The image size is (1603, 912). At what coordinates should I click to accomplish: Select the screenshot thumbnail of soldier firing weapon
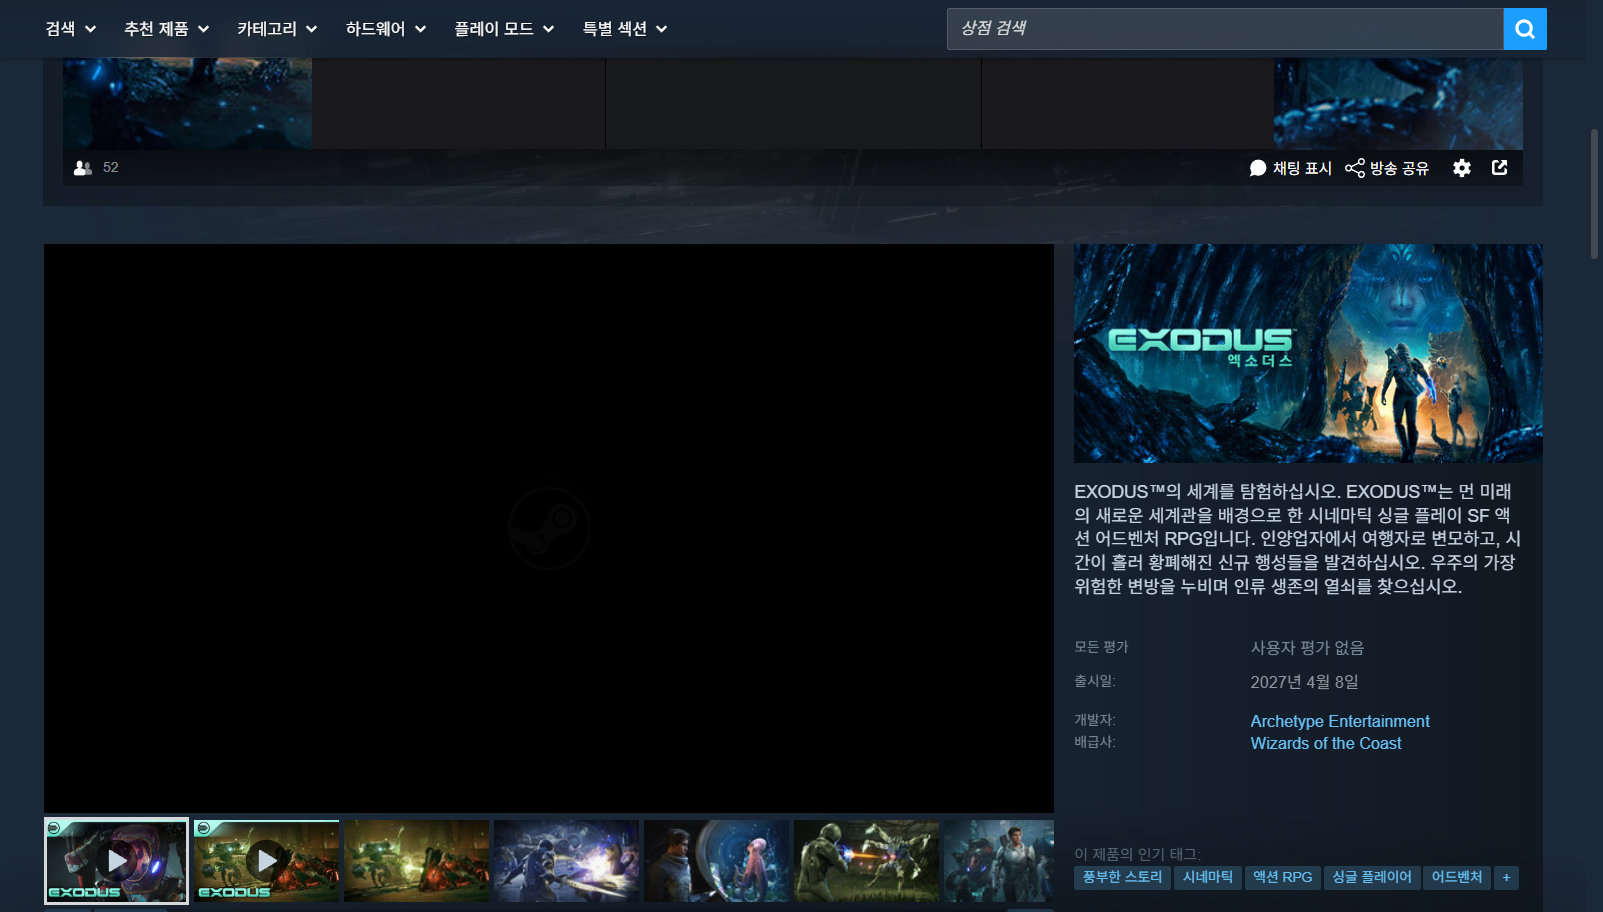[867, 861]
